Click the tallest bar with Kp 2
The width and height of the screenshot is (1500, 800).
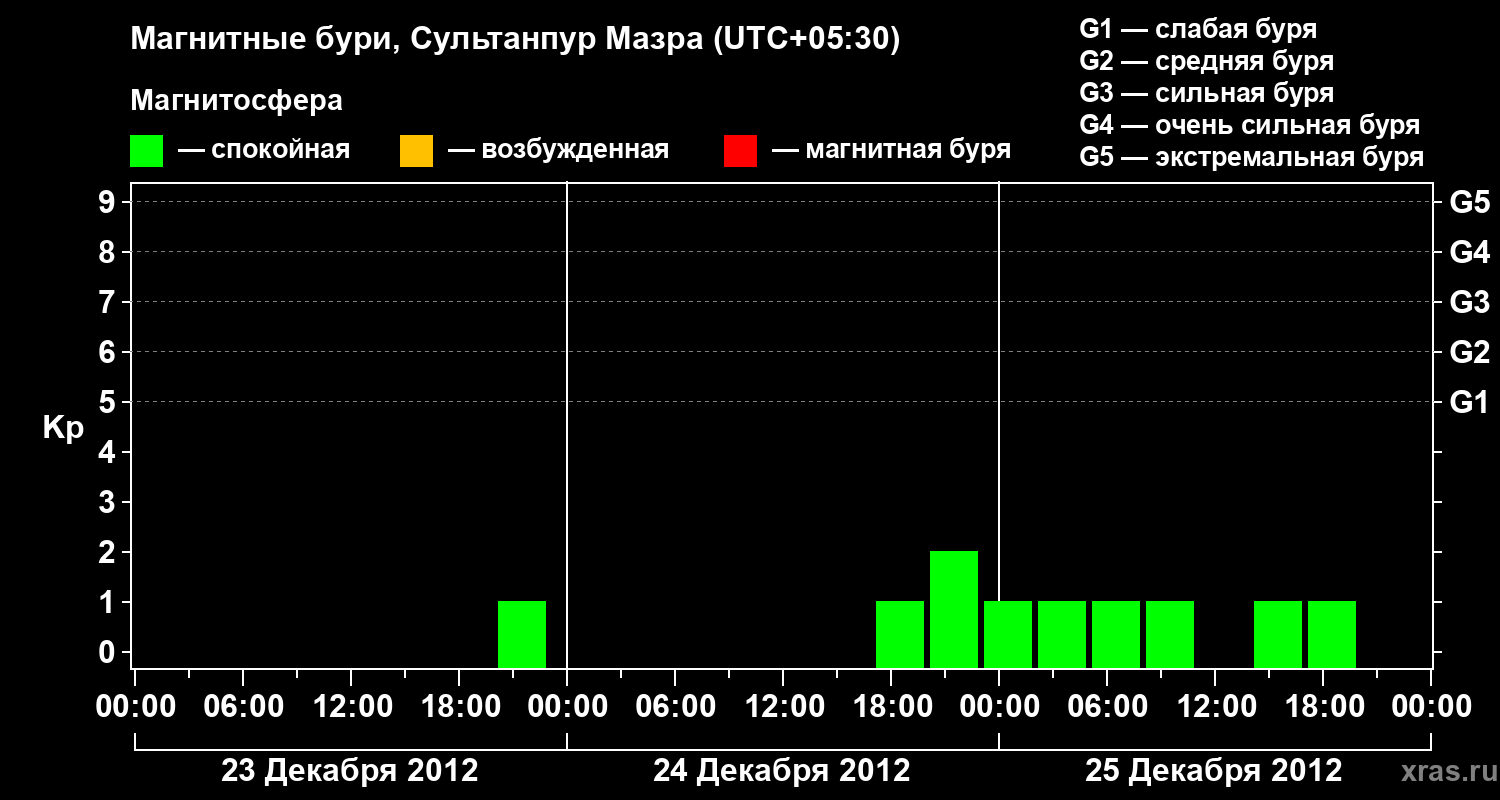pyautogui.click(x=954, y=609)
